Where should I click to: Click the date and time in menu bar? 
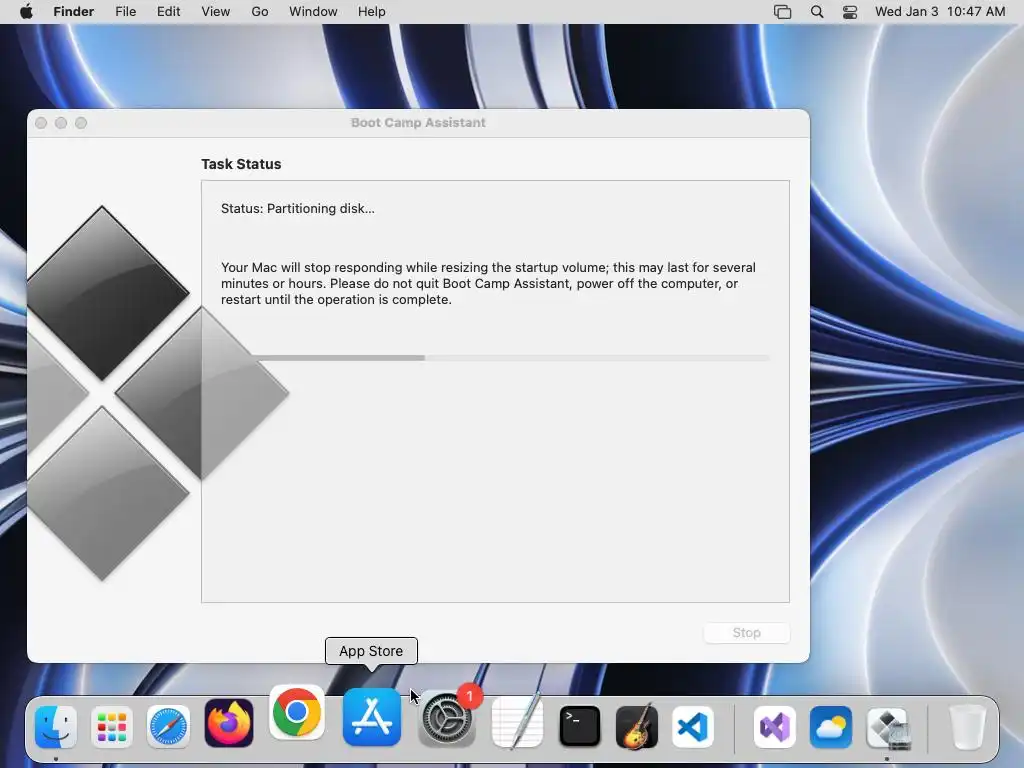[940, 11]
